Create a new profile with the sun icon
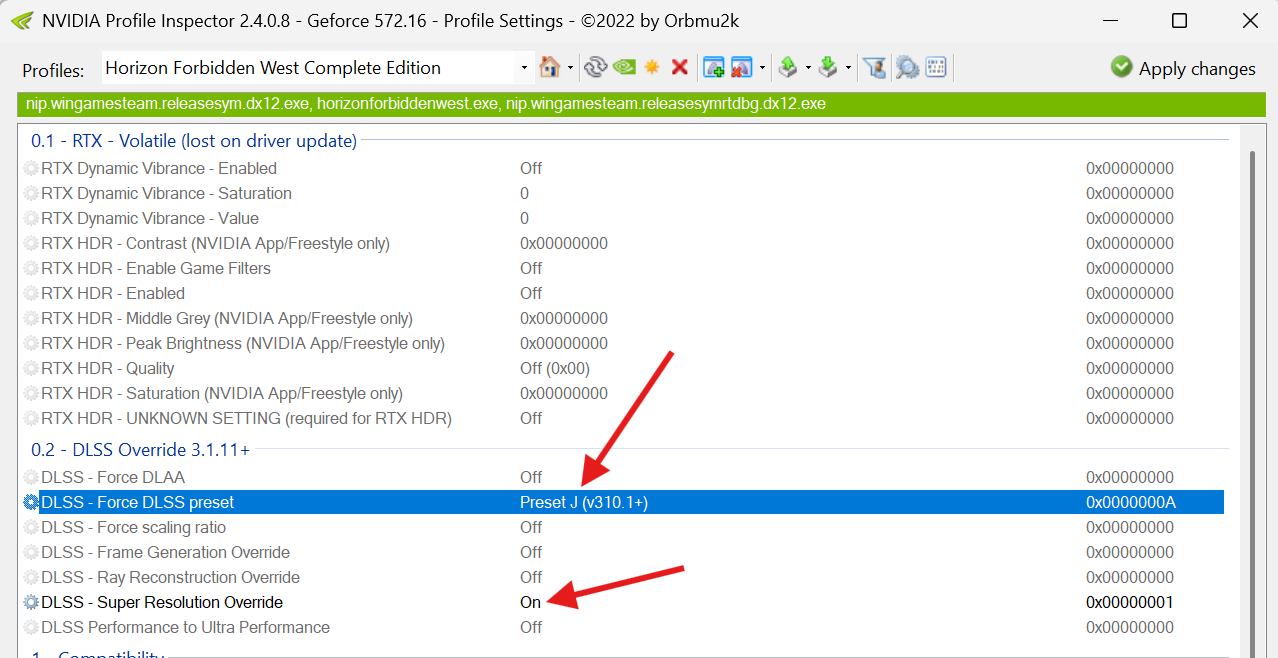Image resolution: width=1278 pixels, height=658 pixels. click(x=652, y=67)
